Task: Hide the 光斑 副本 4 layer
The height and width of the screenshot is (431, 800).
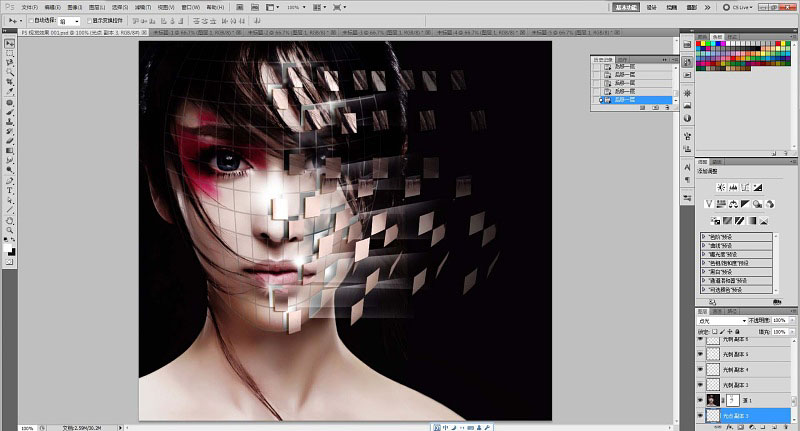Action: pyautogui.click(x=700, y=369)
